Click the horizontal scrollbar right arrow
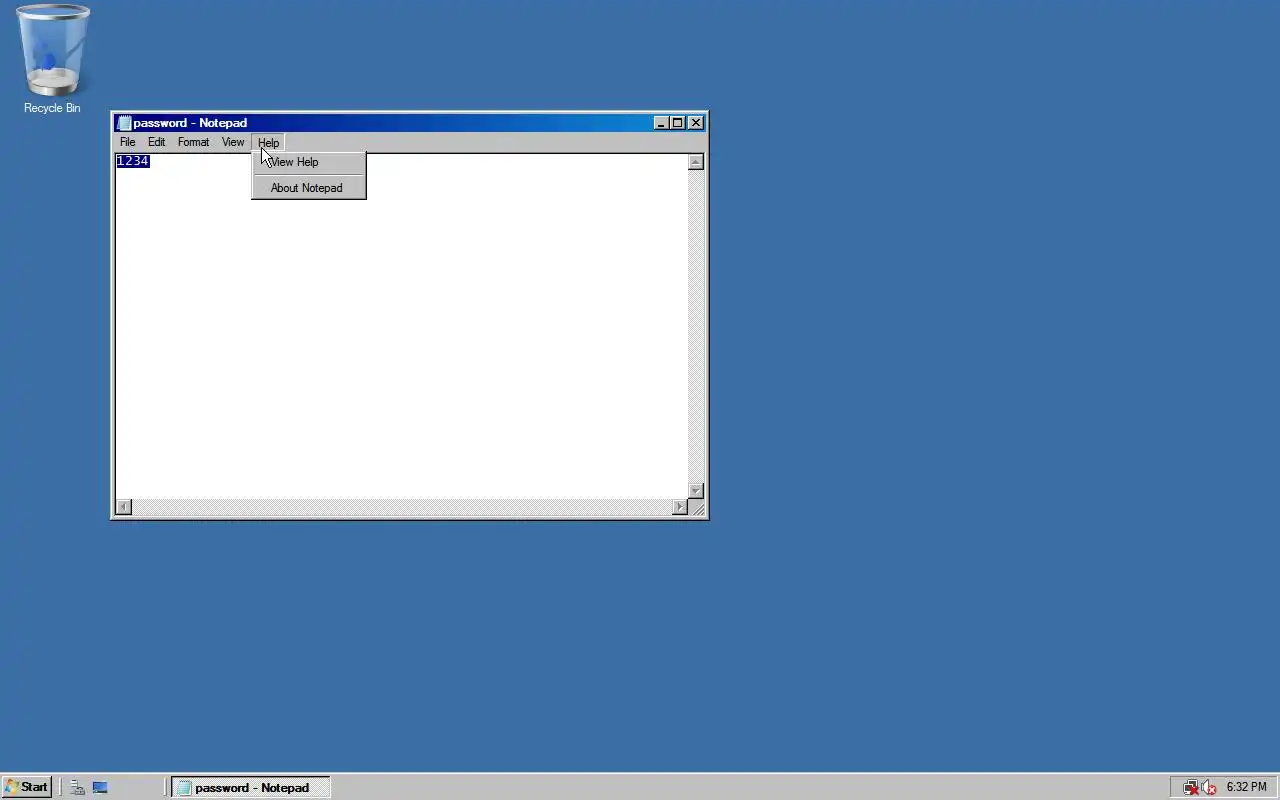This screenshot has width=1280, height=800. (680, 507)
